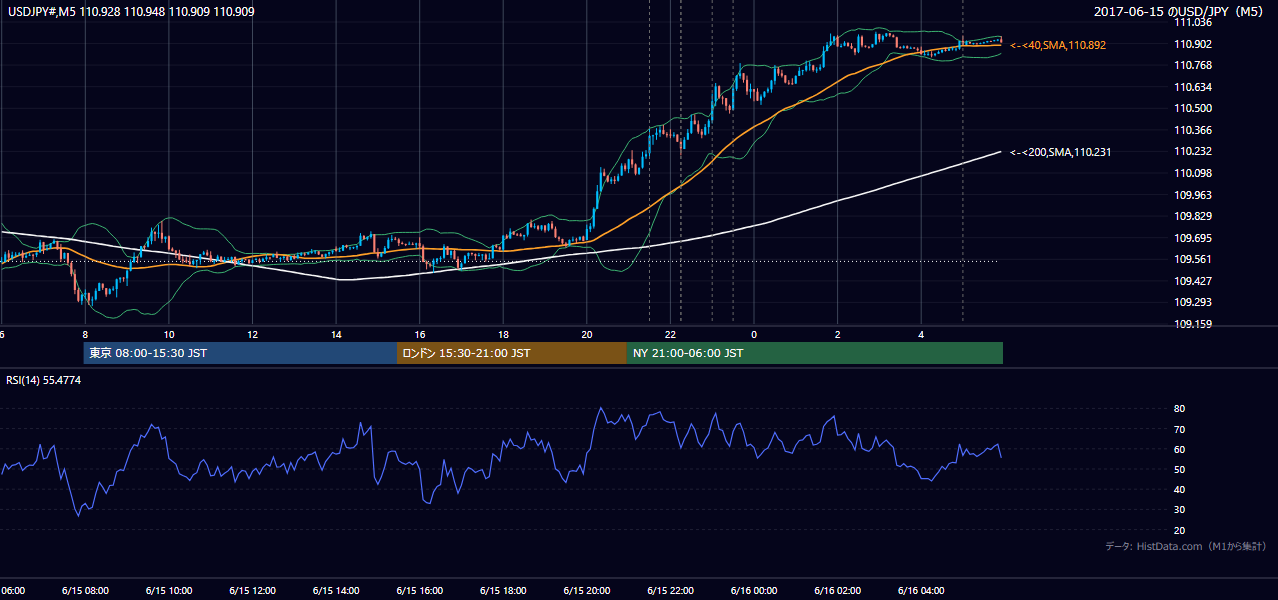This screenshot has width=1278, height=600.
Task: Select the 40 SMA 110.892 label
Action: (1058, 45)
